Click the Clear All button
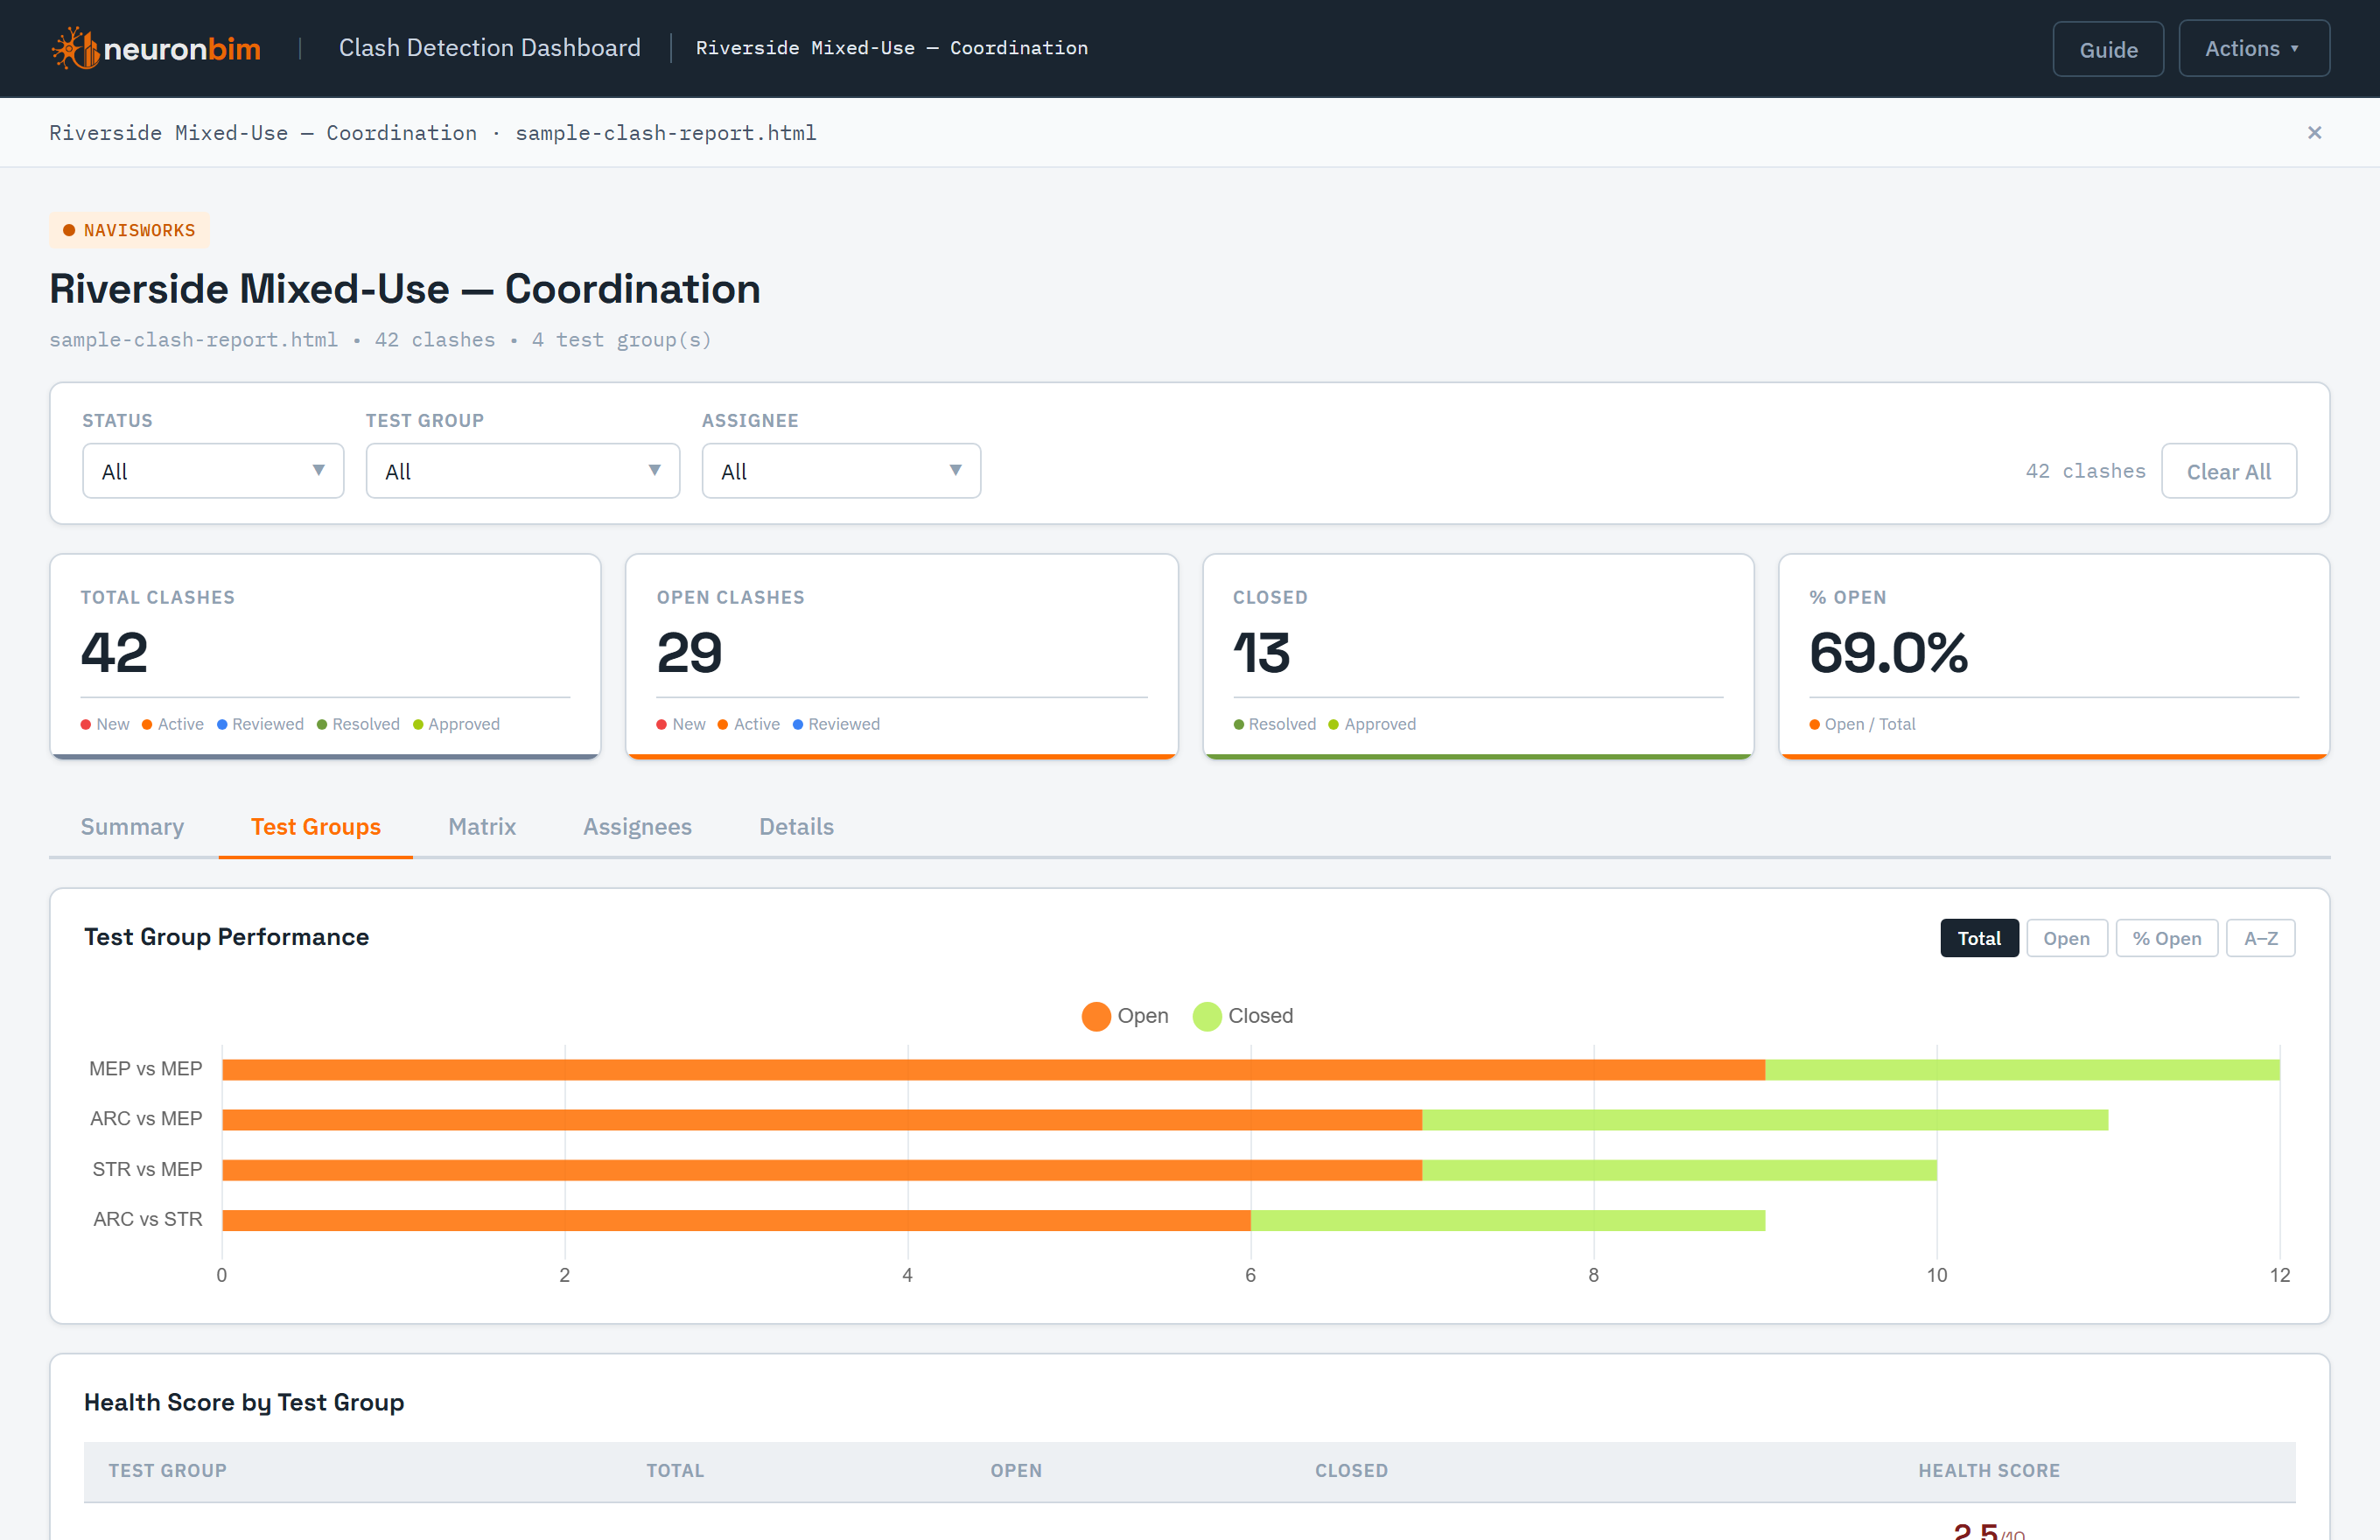 [x=2228, y=471]
